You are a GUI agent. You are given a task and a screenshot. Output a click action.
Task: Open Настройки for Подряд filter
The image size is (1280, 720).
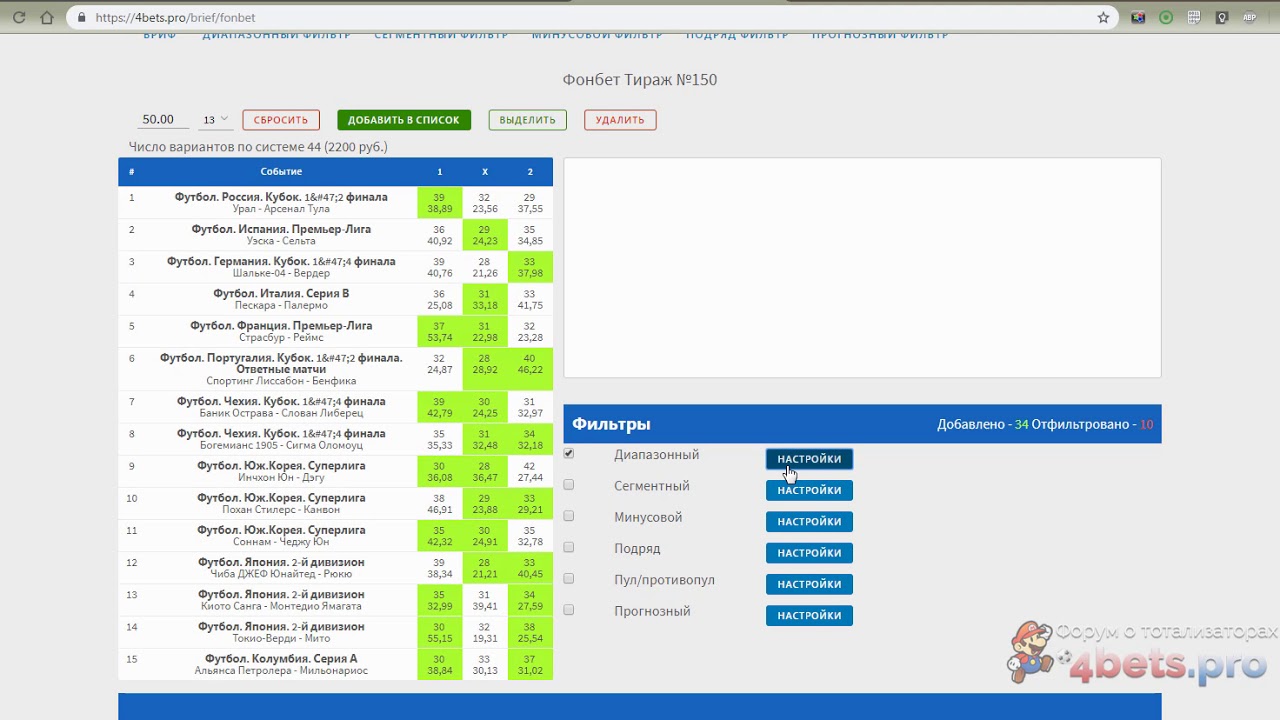[809, 553]
